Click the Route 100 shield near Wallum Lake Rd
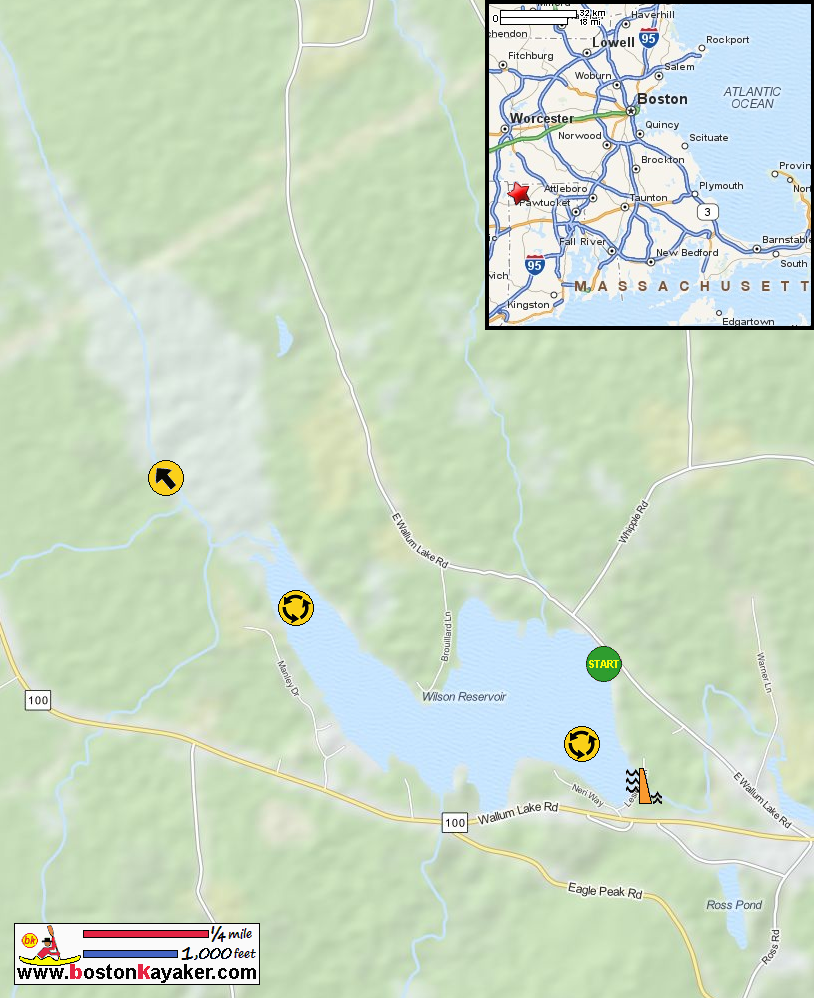The height and width of the screenshot is (998, 814). (x=455, y=823)
